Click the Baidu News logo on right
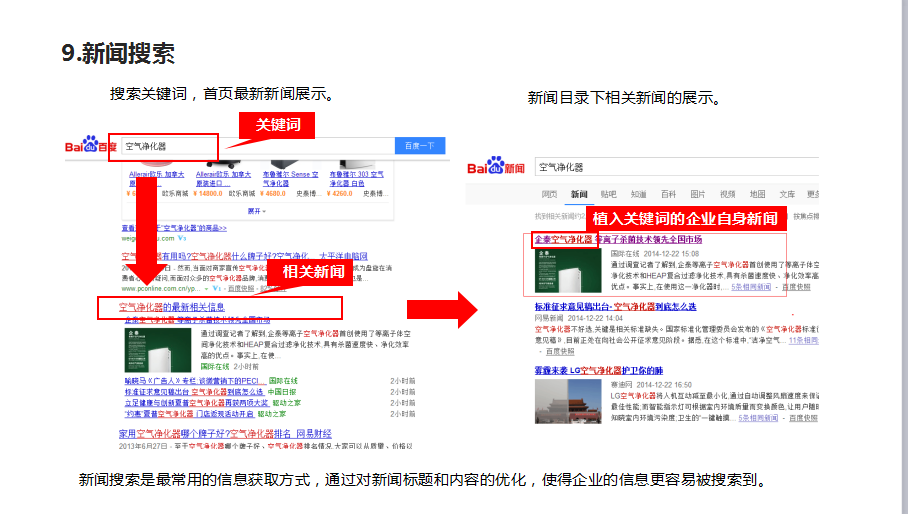Viewport: 908px width, 514px height. tap(496, 167)
